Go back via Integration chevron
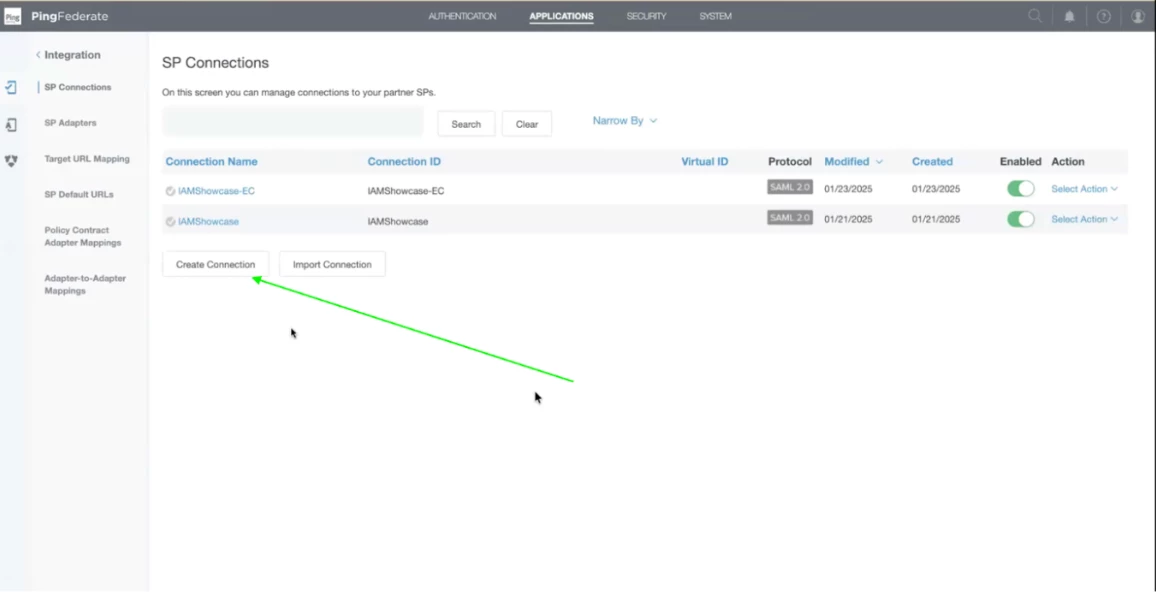 click(38, 55)
